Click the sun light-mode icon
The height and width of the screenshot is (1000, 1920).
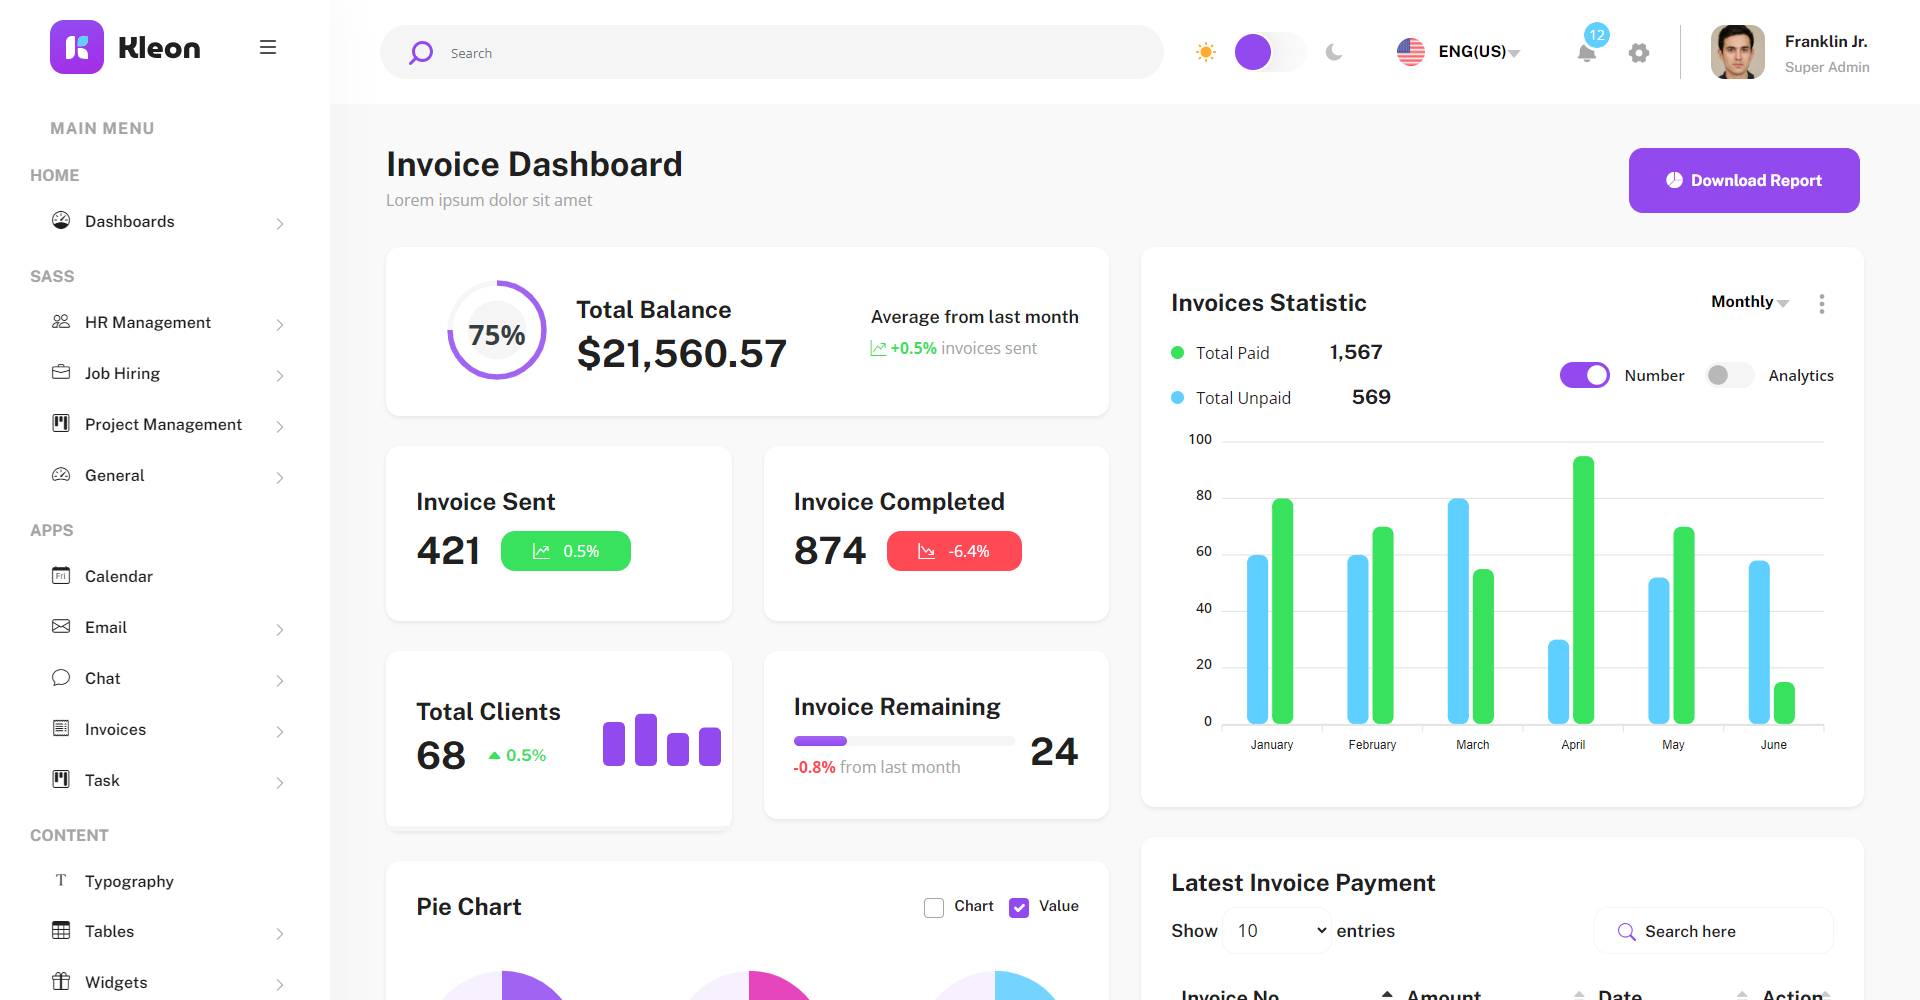click(x=1206, y=52)
